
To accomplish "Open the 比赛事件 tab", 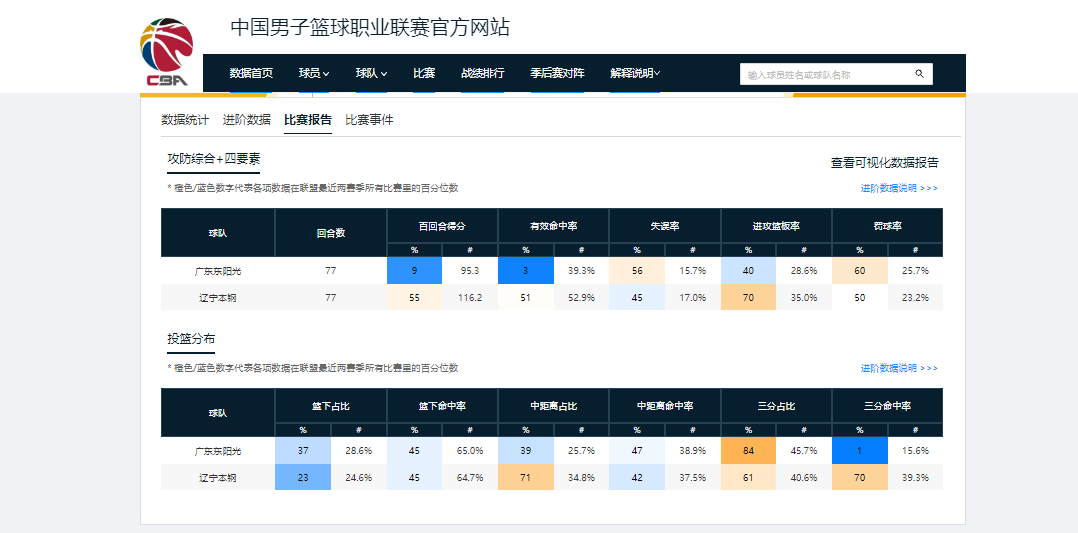I will point(369,120).
